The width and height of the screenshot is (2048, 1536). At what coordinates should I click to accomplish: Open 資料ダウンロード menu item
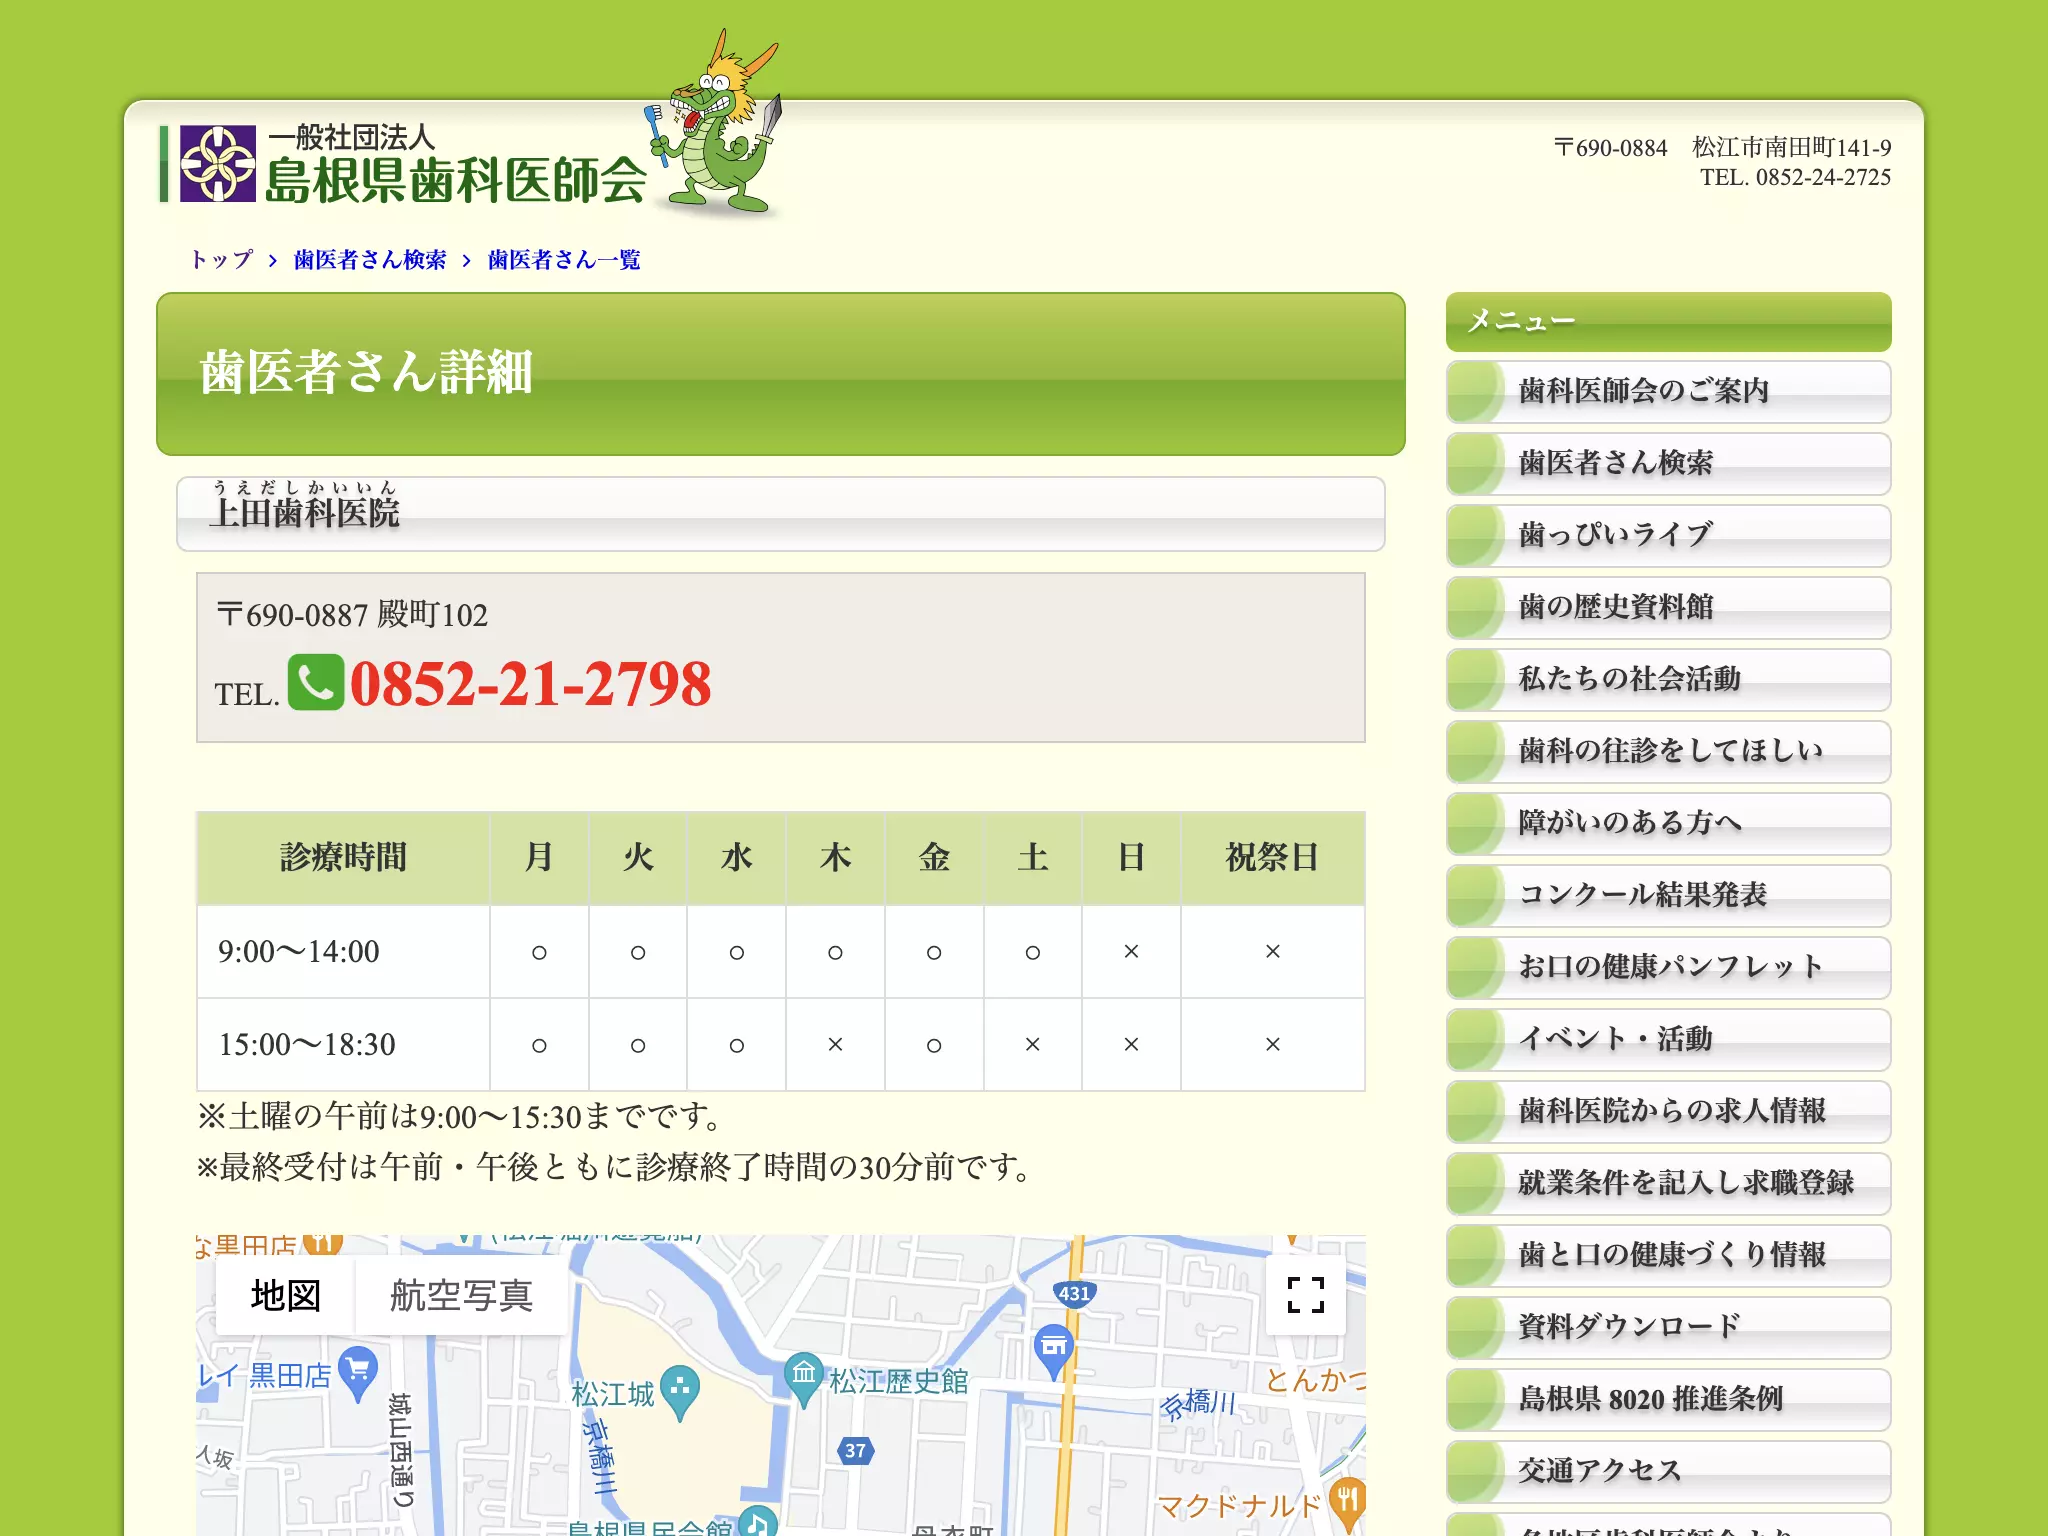1668,1327
